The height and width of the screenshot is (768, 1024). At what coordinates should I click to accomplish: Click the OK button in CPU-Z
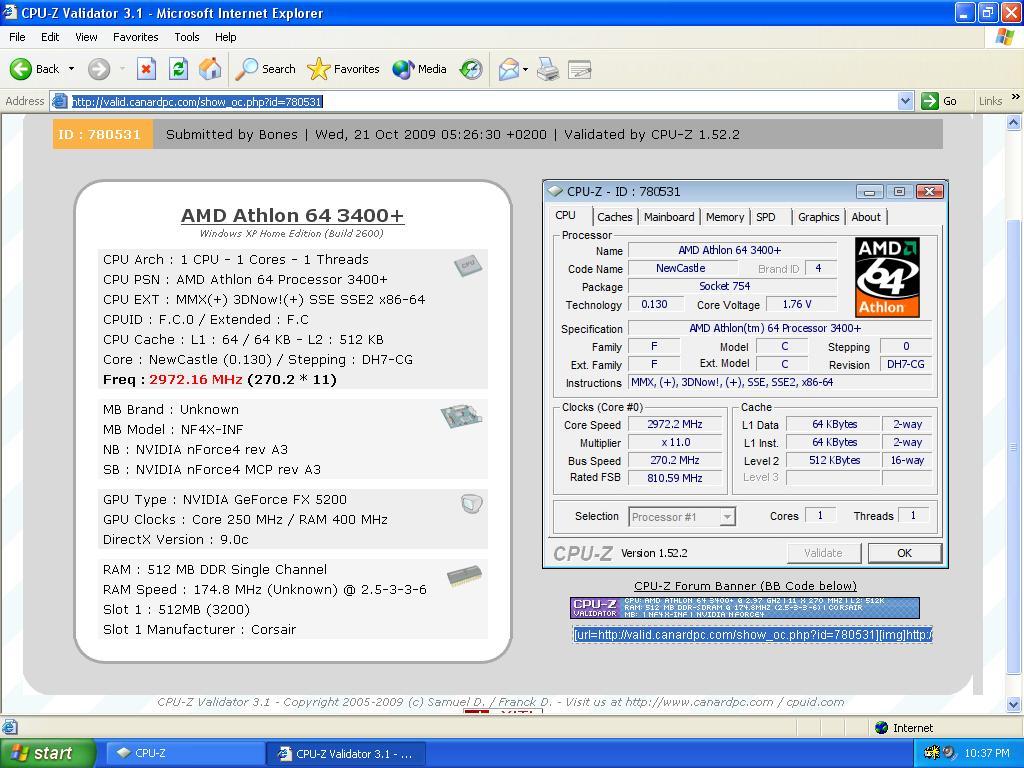click(904, 553)
